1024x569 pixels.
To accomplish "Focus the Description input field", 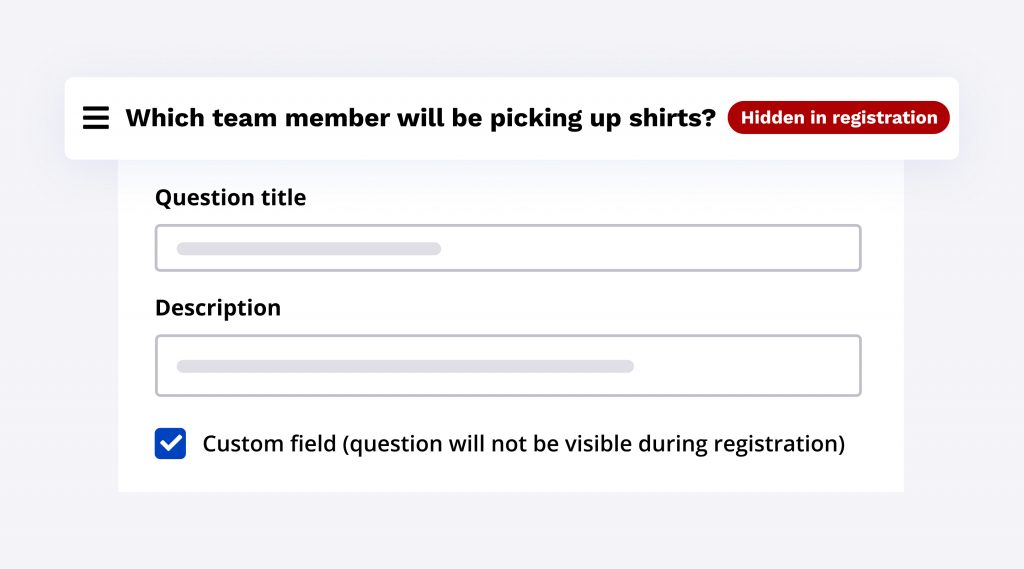I will (x=507, y=366).
